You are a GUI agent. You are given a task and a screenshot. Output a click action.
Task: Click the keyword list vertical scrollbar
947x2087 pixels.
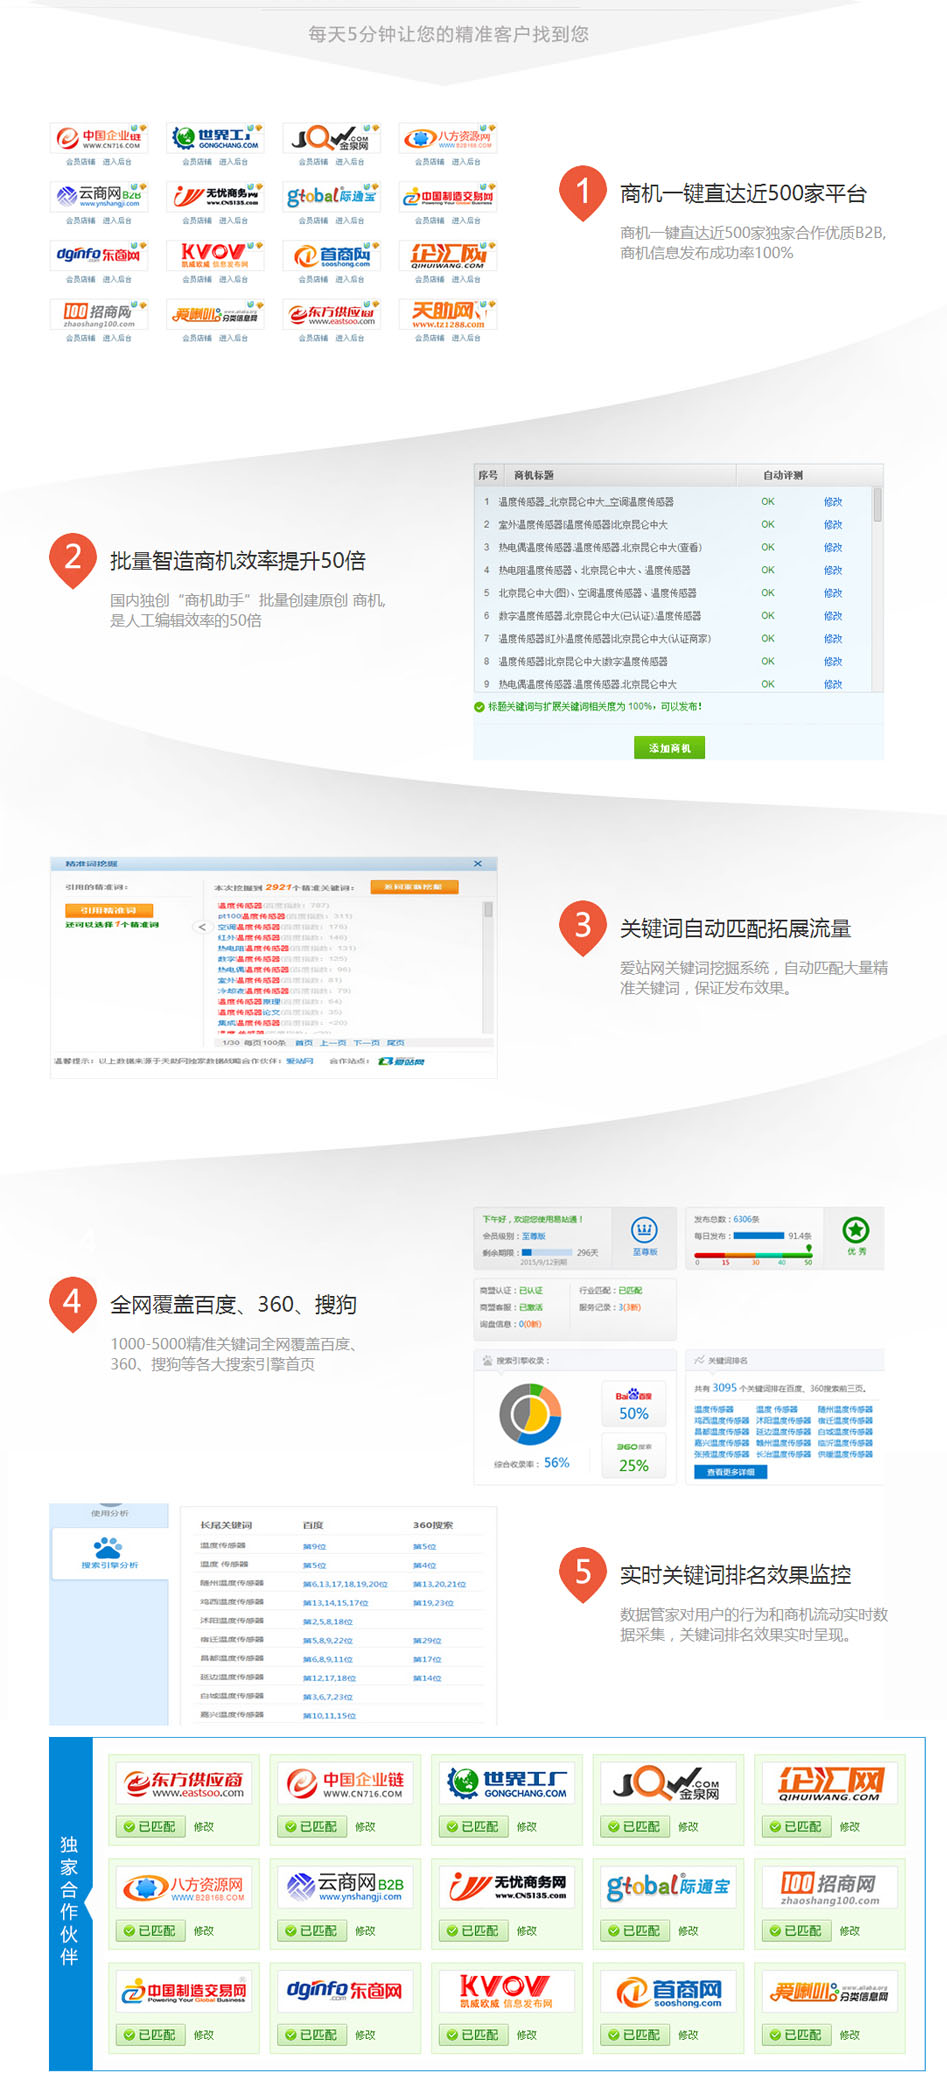pyautogui.click(x=488, y=966)
